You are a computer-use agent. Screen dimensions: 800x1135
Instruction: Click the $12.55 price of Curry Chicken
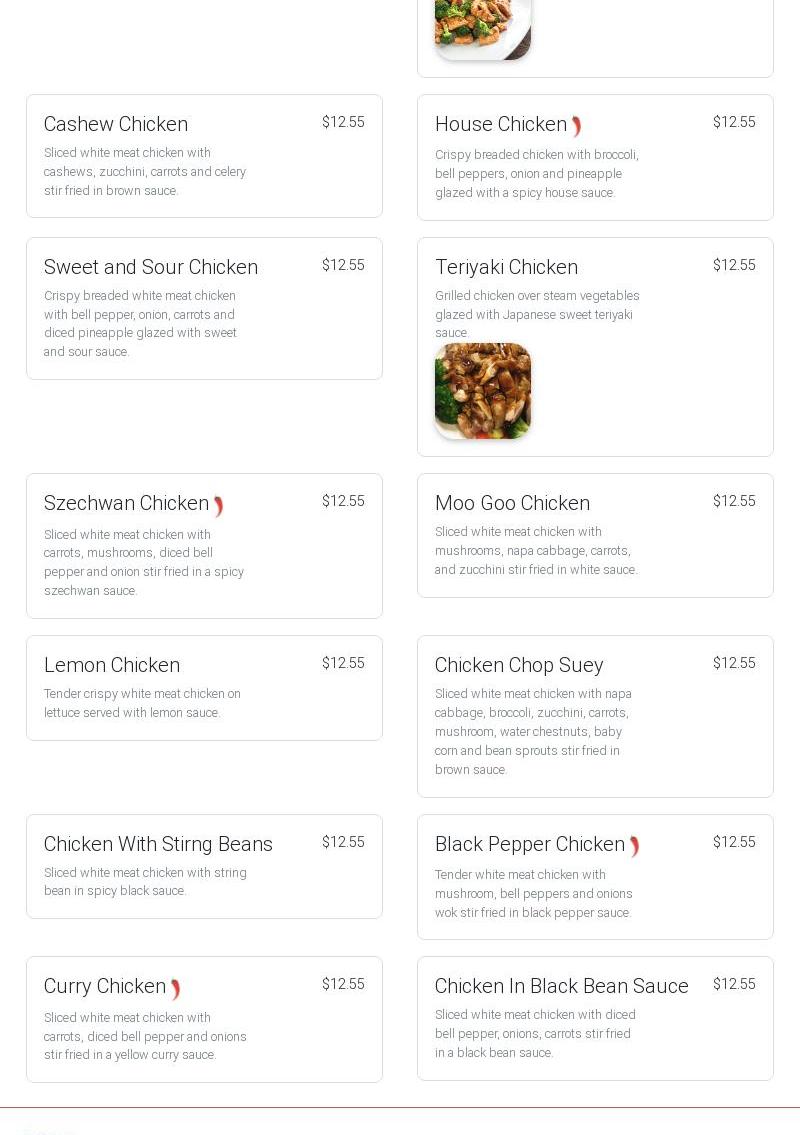tap(343, 984)
